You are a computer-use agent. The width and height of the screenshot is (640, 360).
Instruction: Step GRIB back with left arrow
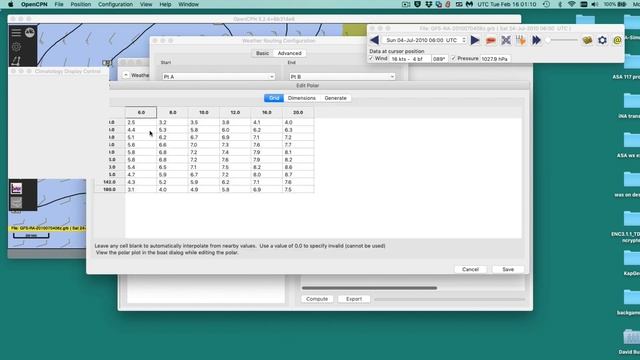click(374, 40)
